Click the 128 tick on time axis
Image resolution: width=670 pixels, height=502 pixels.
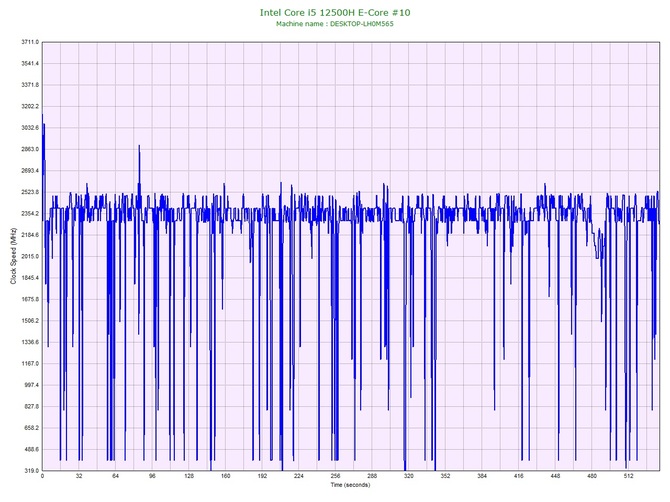click(189, 476)
